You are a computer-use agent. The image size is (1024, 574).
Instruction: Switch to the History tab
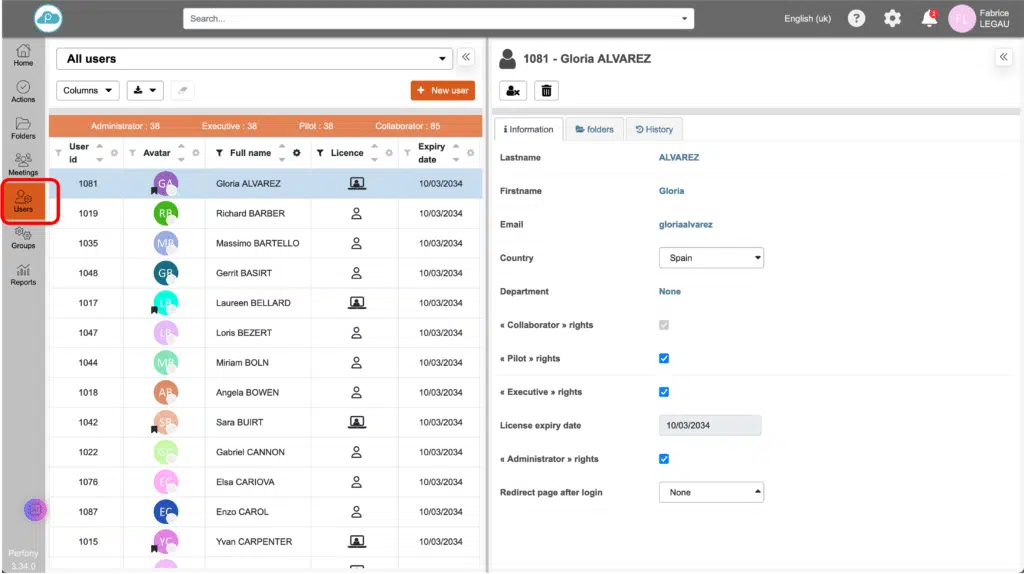655,129
